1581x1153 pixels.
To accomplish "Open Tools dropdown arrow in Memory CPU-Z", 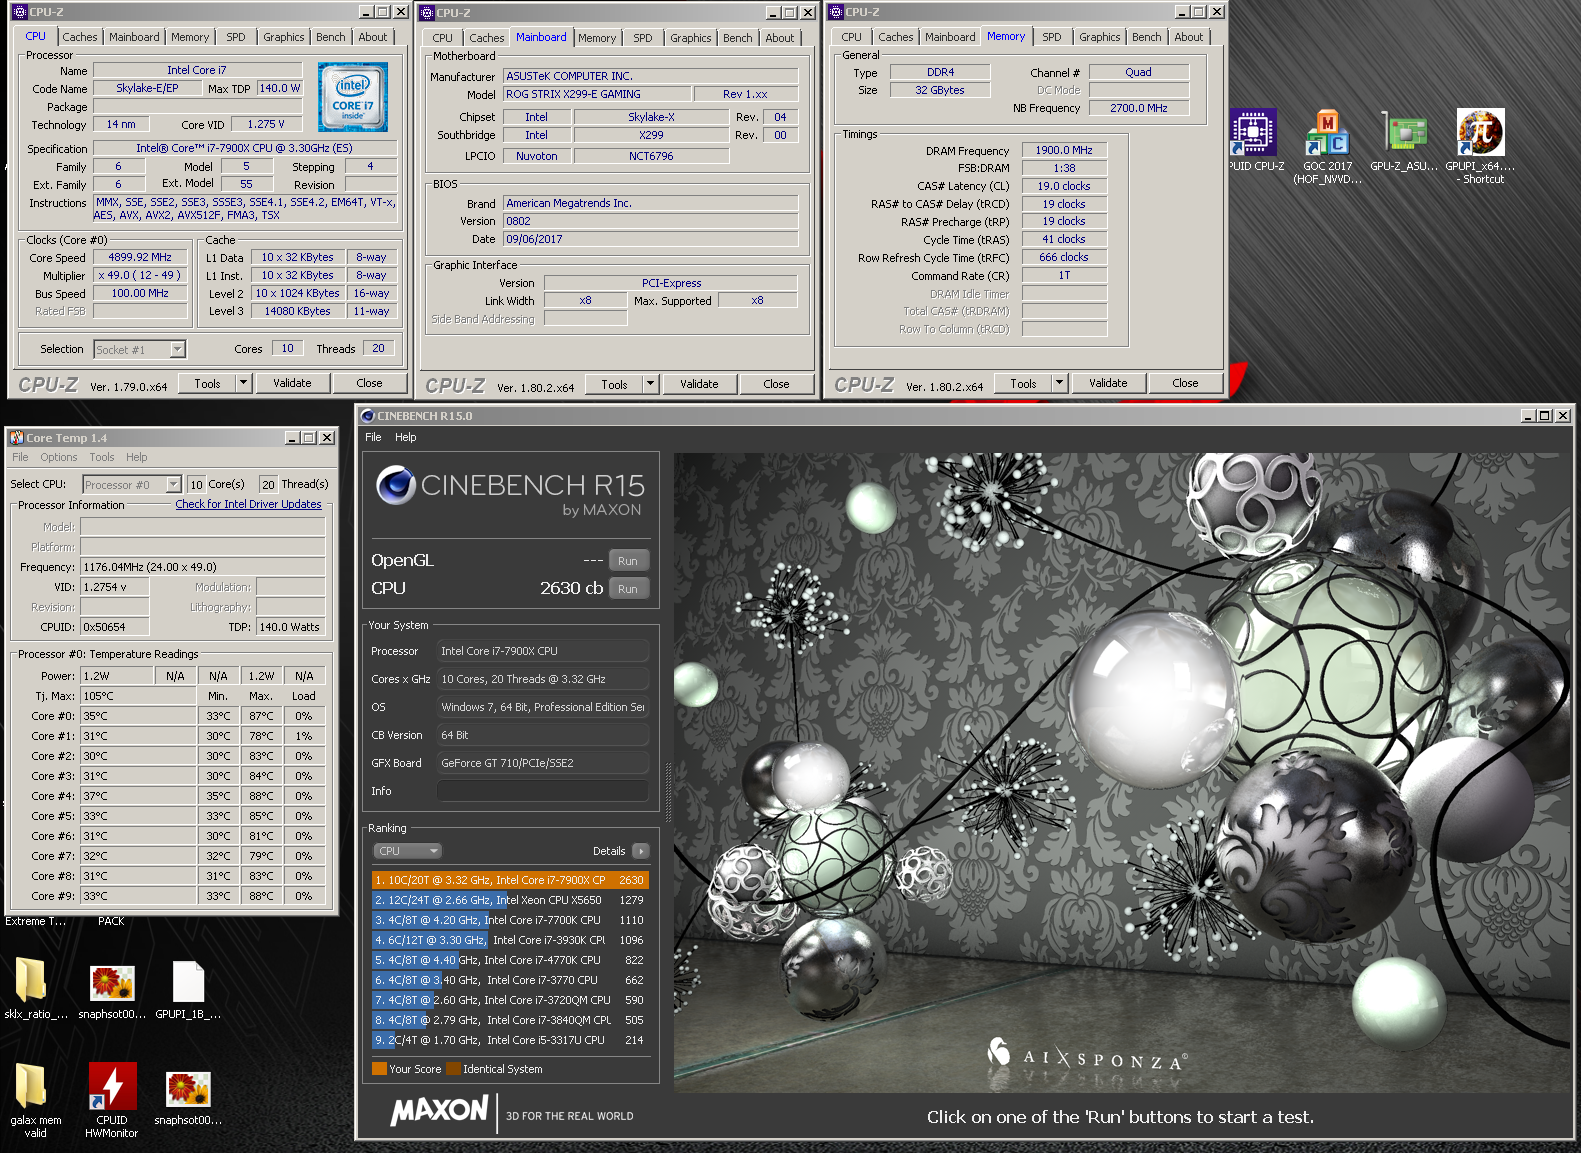I will (x=1059, y=383).
